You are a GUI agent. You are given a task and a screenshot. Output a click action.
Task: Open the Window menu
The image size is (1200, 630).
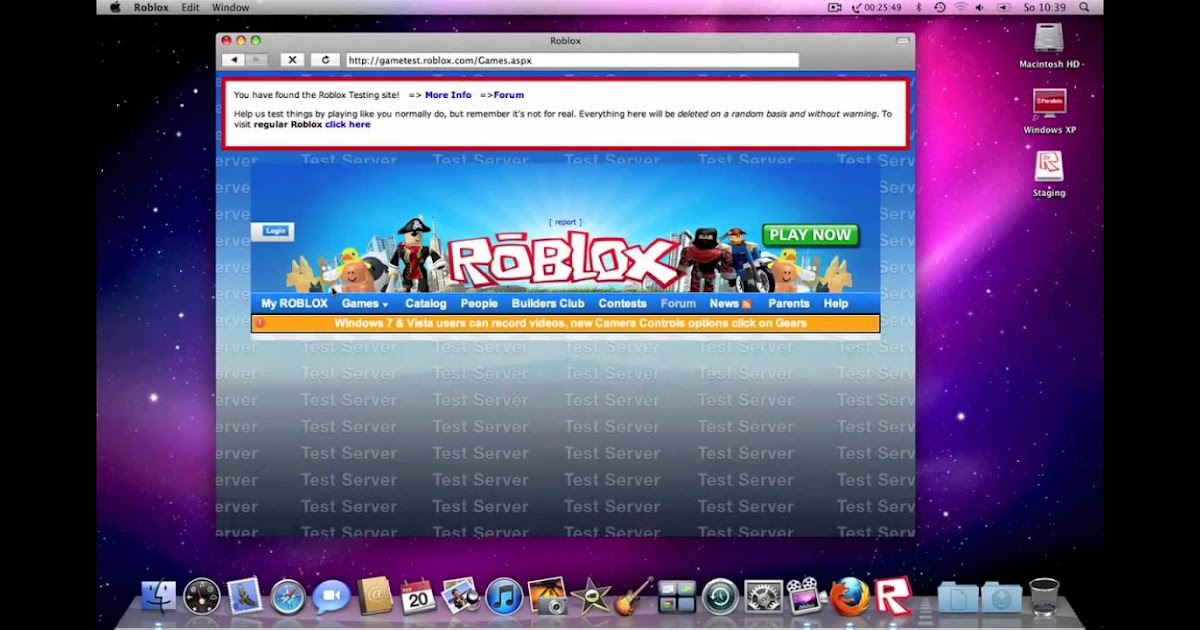tap(231, 7)
